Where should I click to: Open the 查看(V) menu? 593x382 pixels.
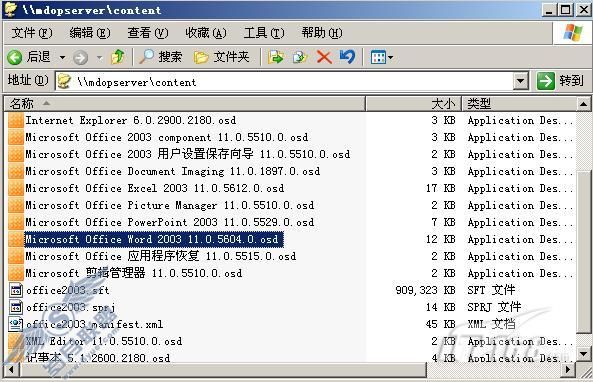coord(147,33)
